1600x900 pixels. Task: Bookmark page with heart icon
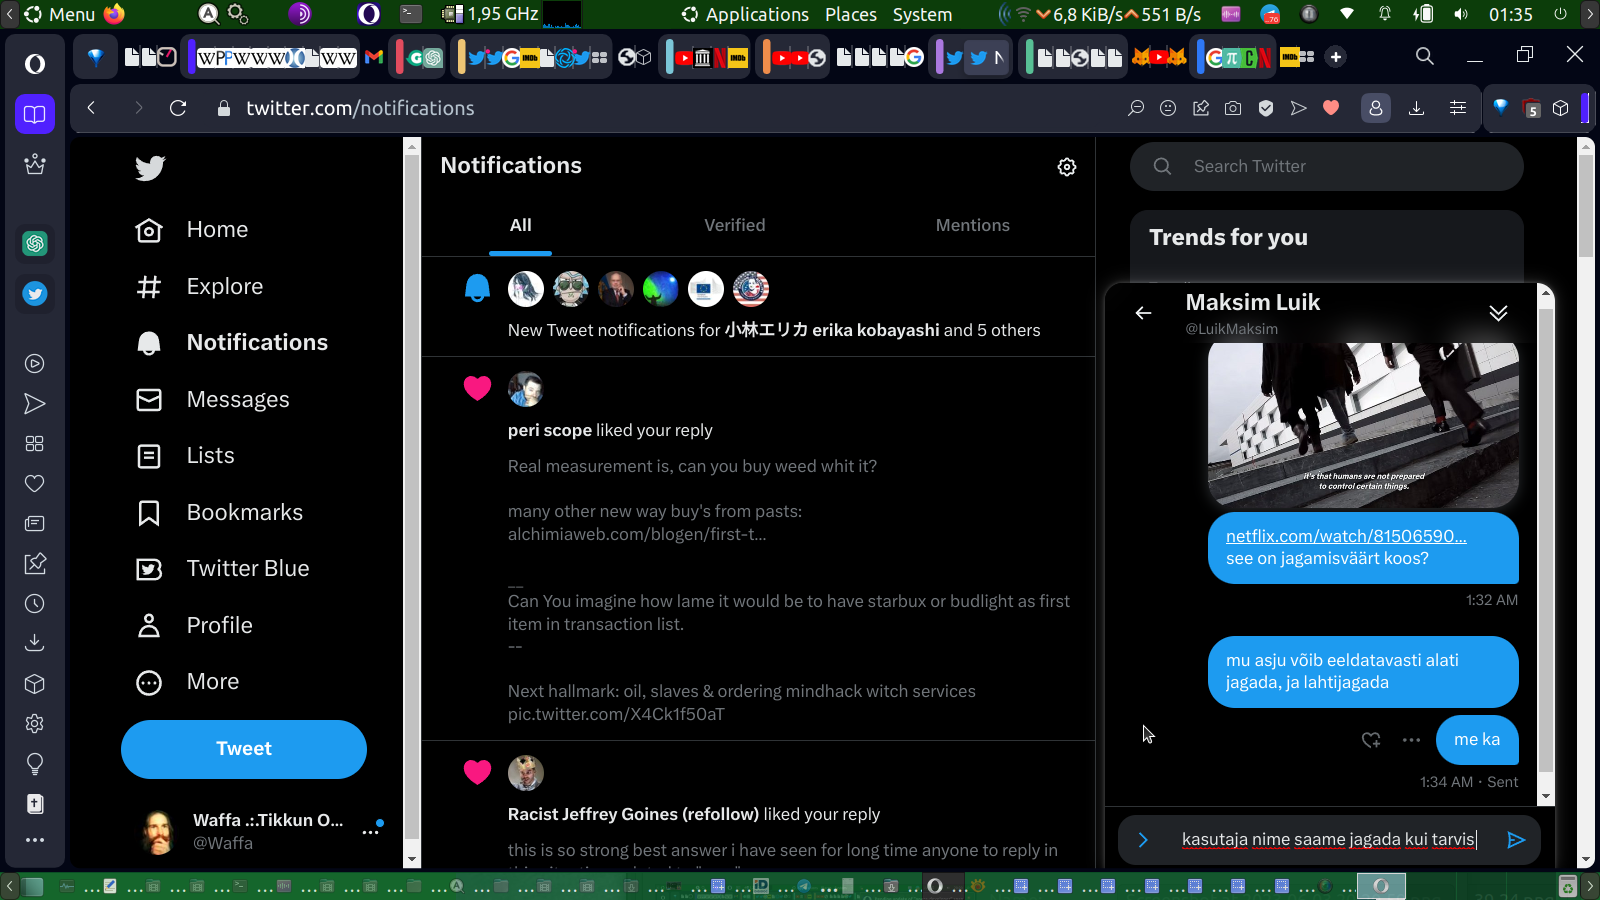click(1331, 108)
